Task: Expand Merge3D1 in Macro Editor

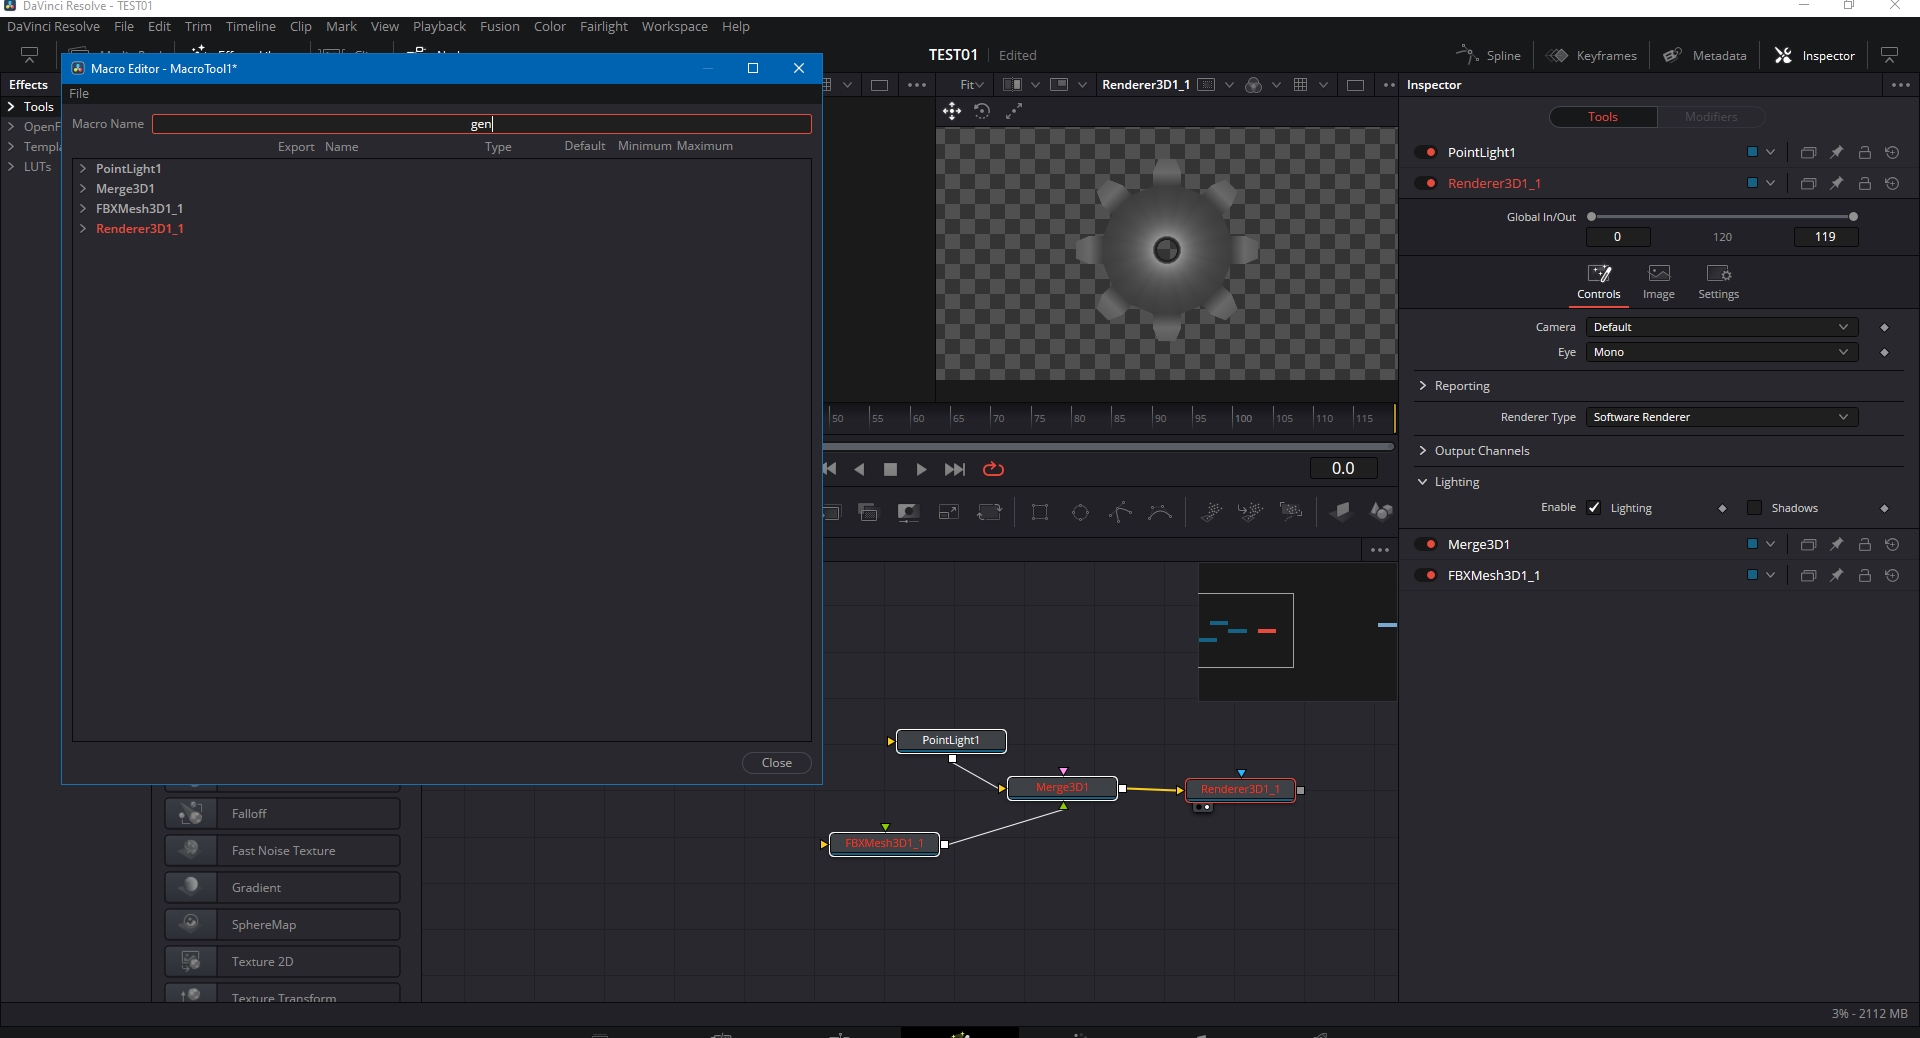Action: (83, 189)
